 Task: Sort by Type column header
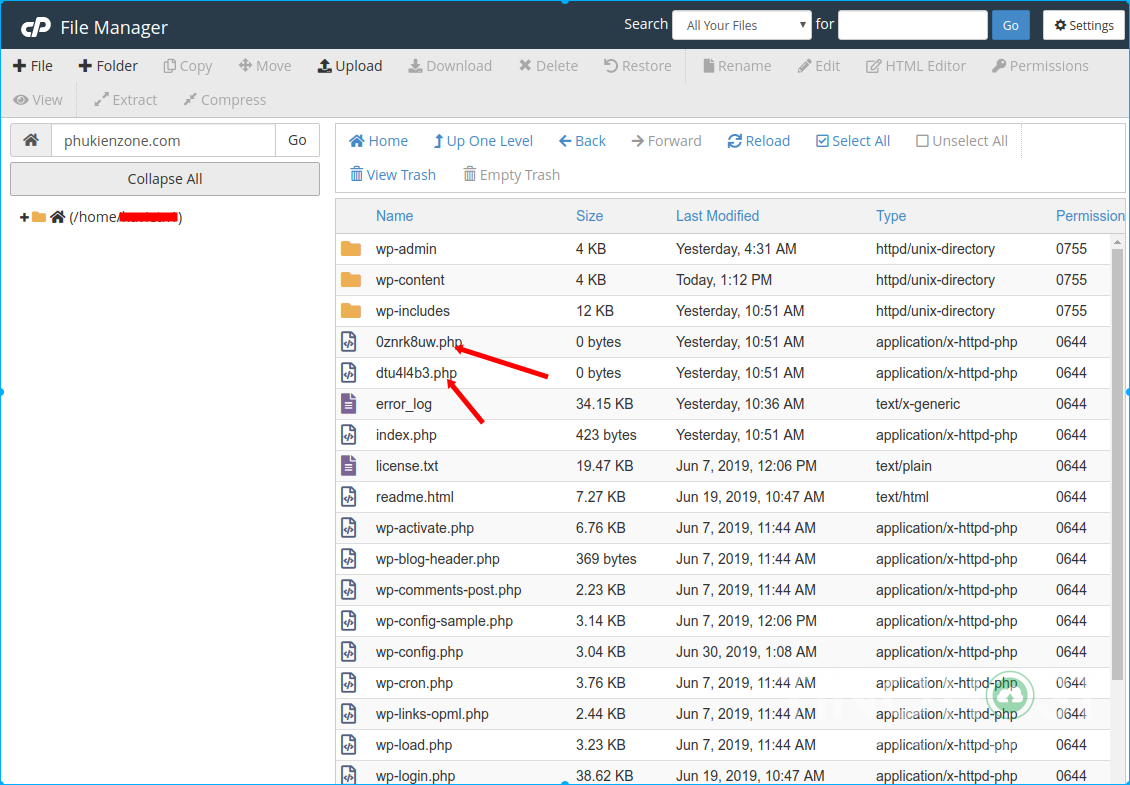(x=891, y=216)
